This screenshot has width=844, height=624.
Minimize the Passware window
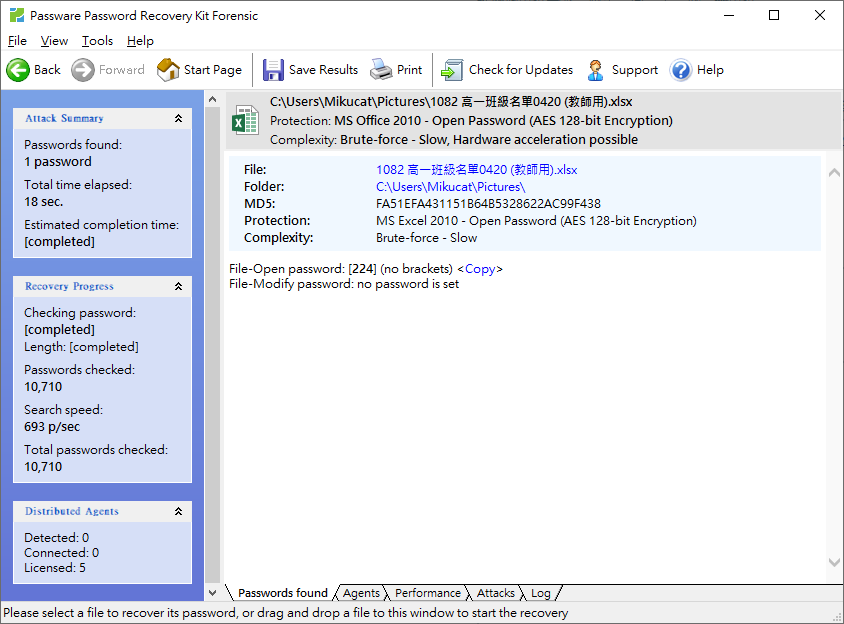coord(729,16)
